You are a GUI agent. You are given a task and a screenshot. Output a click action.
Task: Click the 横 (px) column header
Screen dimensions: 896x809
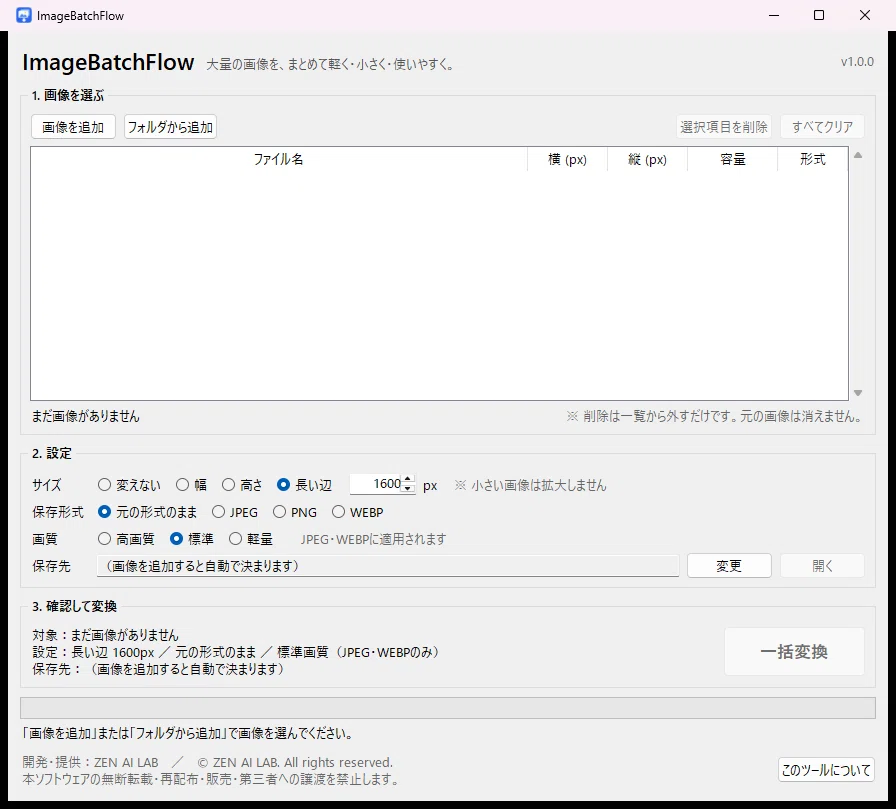(x=567, y=159)
